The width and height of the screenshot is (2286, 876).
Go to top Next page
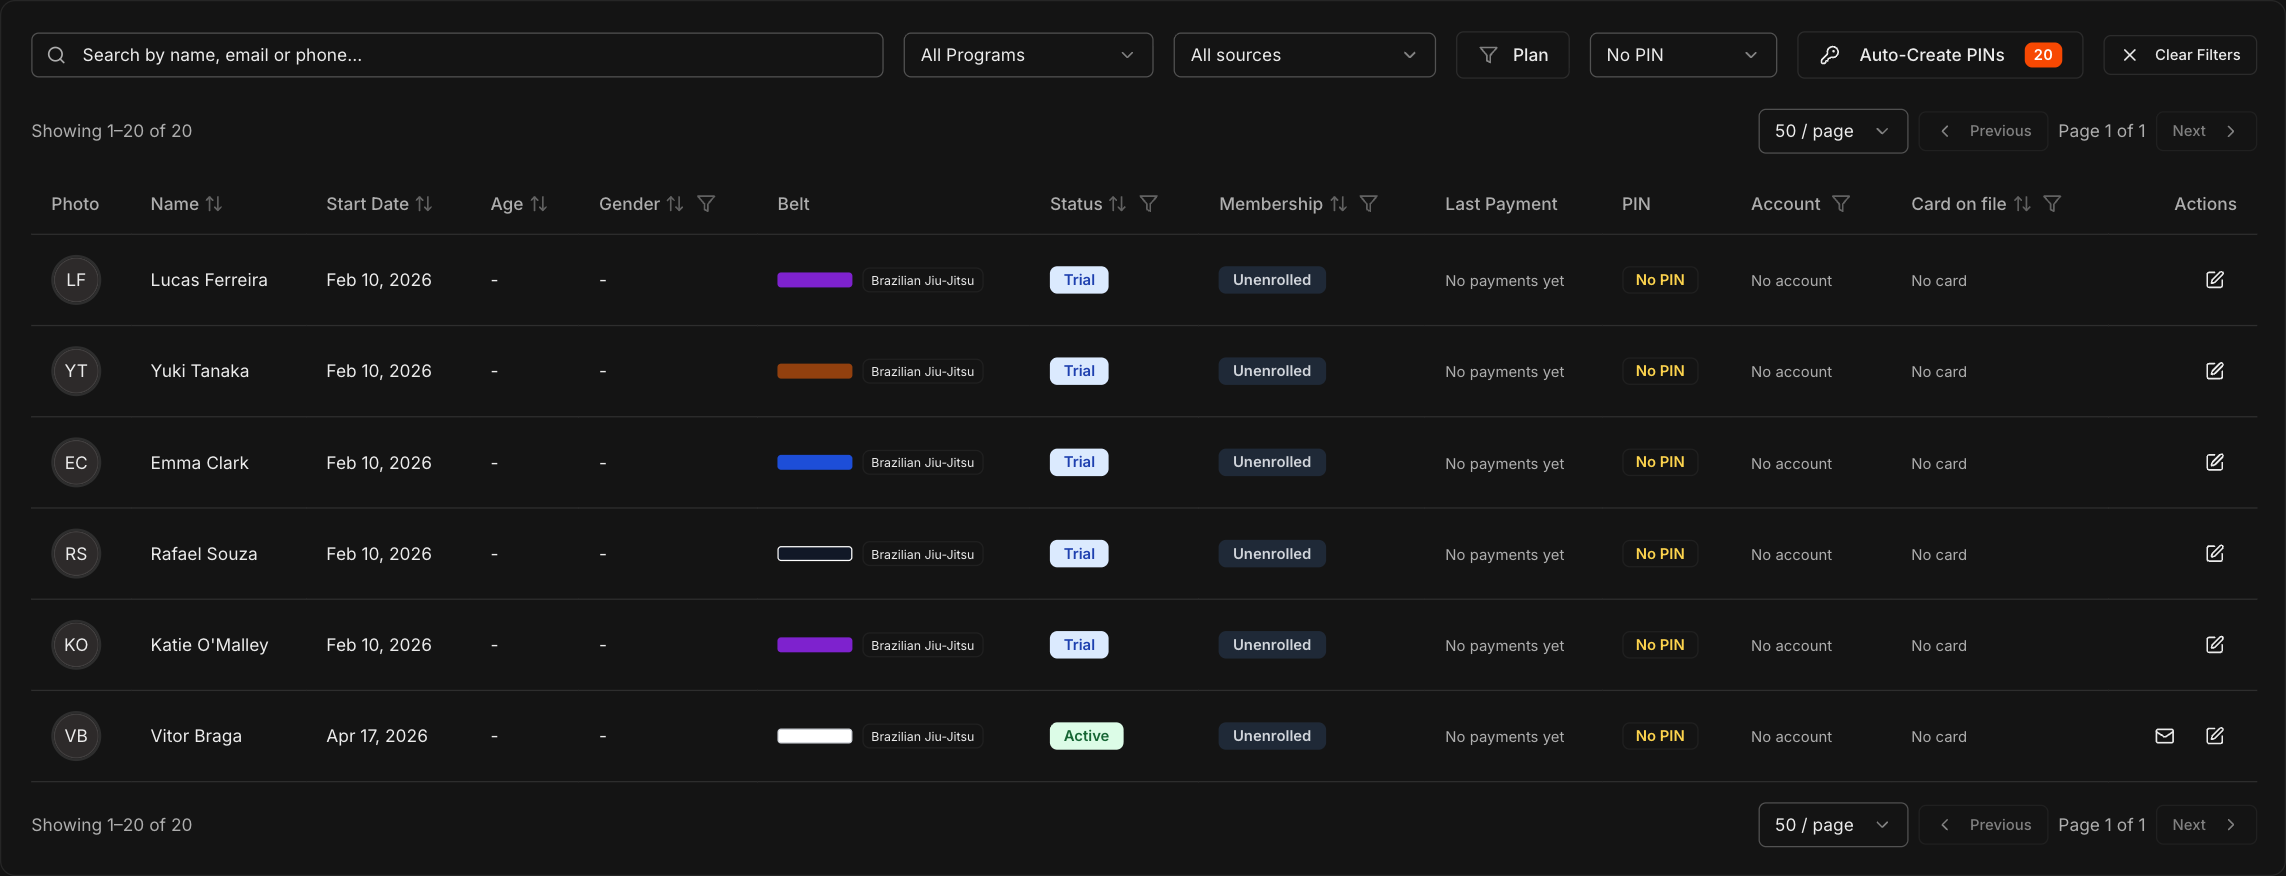(2206, 131)
